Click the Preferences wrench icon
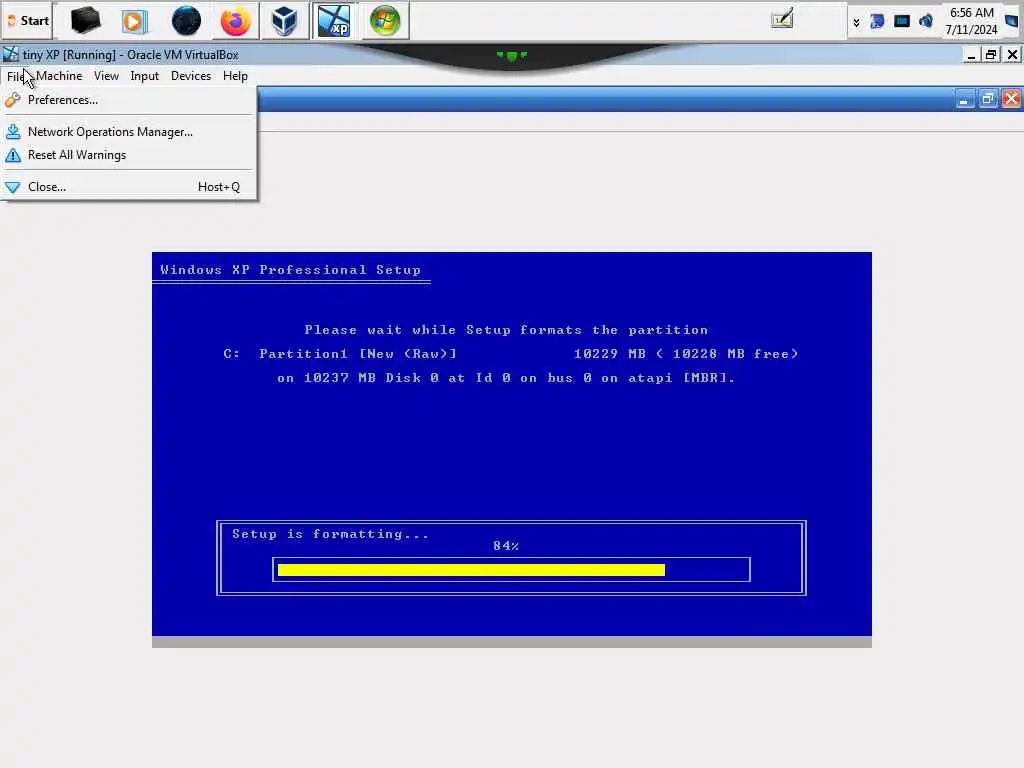The height and width of the screenshot is (768, 1024). click(13, 100)
